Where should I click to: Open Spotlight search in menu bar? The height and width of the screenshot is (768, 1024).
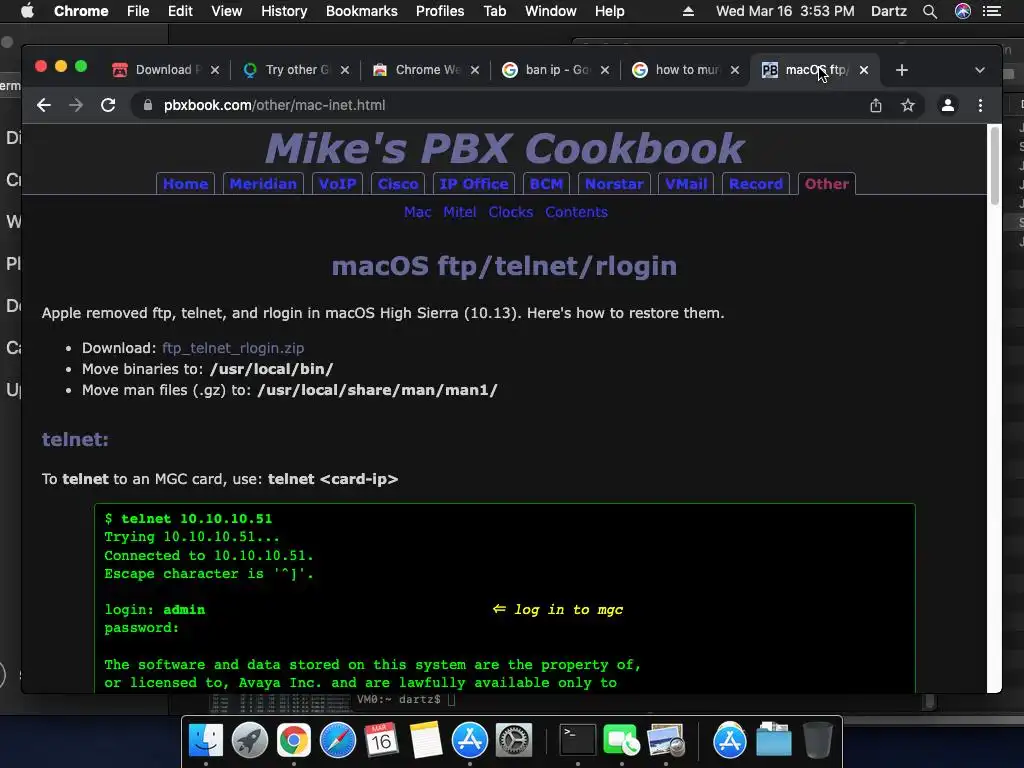[x=930, y=11]
